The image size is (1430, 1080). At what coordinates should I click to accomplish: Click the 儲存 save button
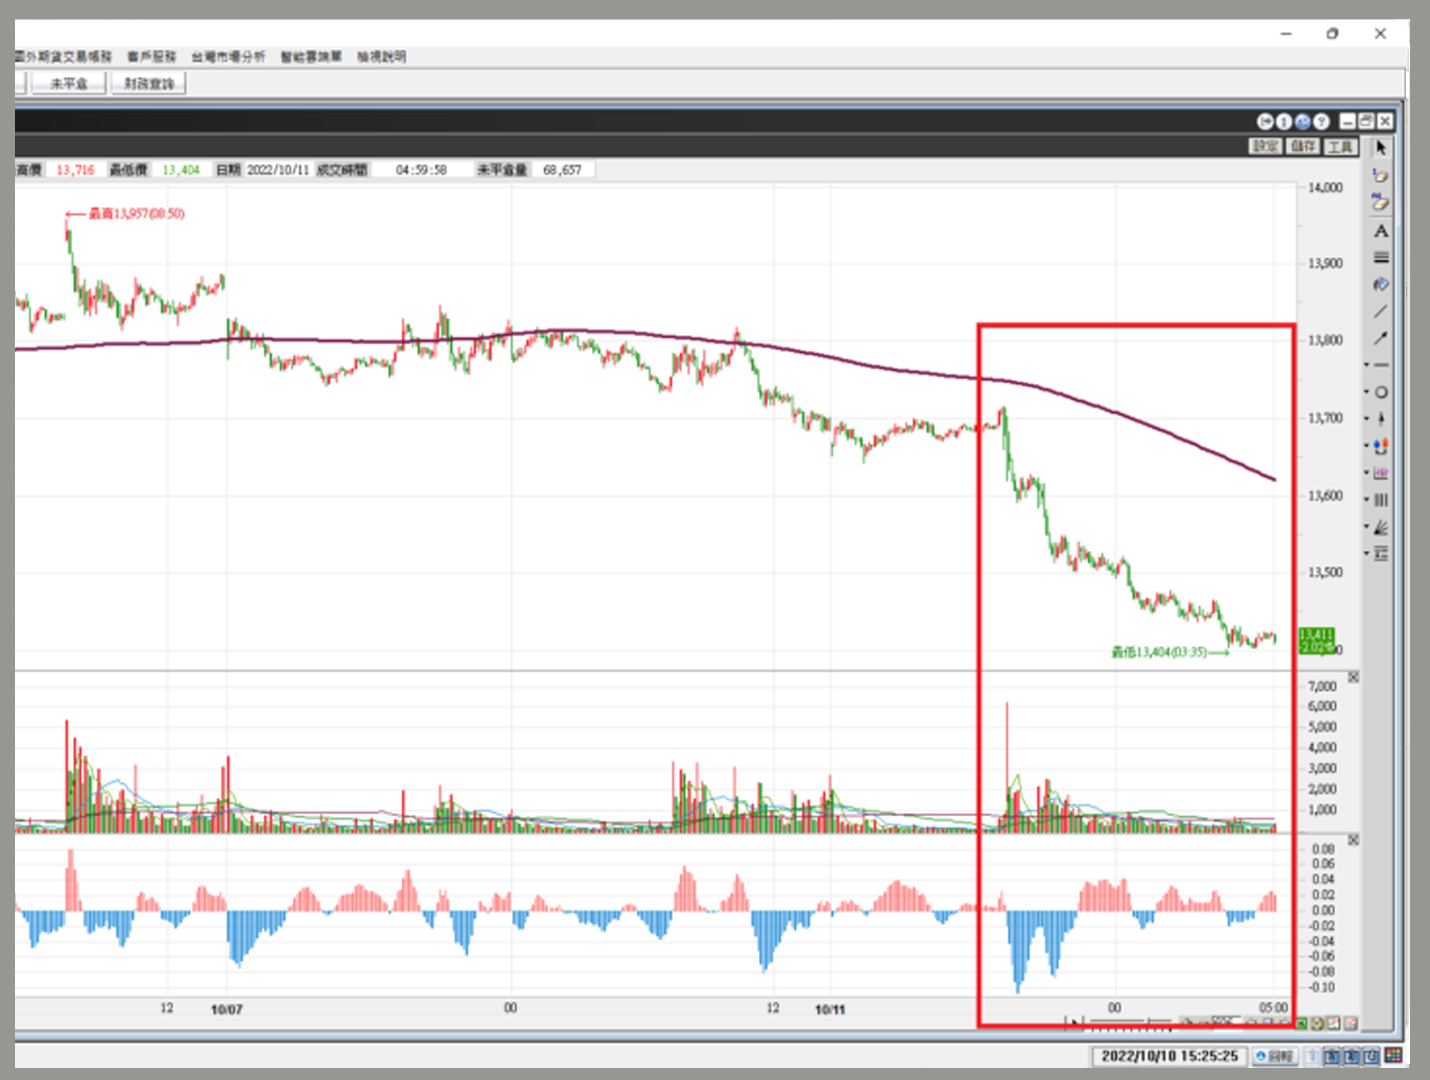1303,147
